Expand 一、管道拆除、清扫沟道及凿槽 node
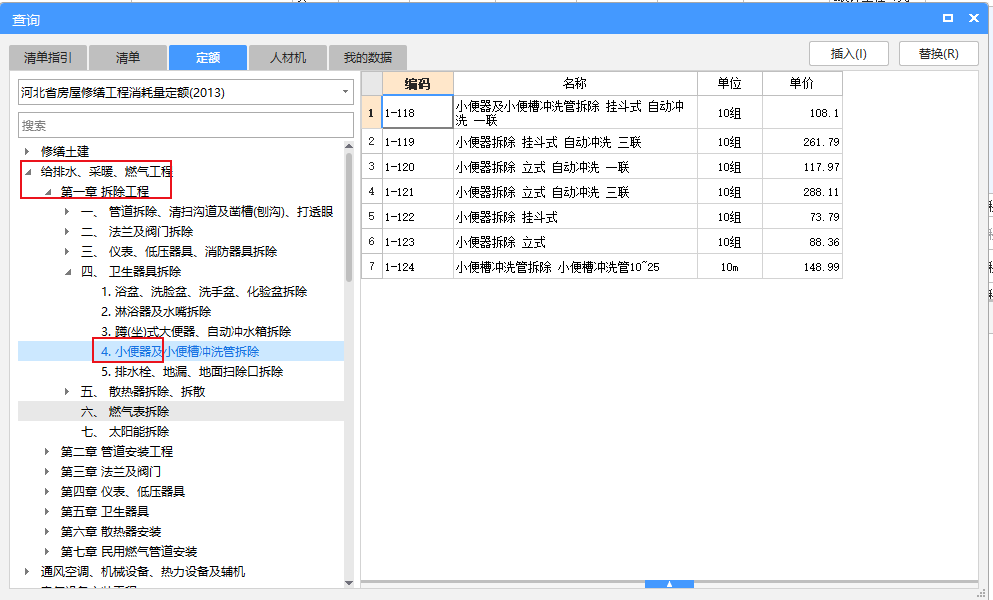 (x=67, y=212)
